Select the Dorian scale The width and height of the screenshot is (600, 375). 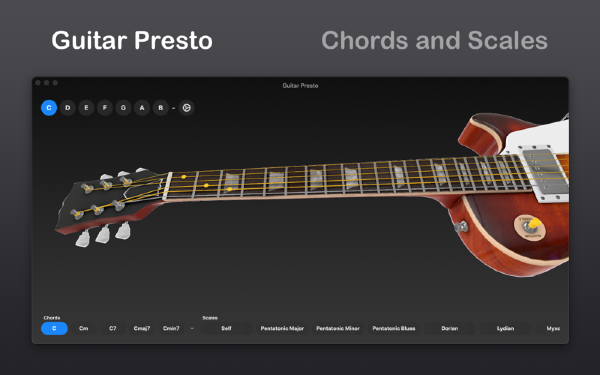tap(450, 328)
